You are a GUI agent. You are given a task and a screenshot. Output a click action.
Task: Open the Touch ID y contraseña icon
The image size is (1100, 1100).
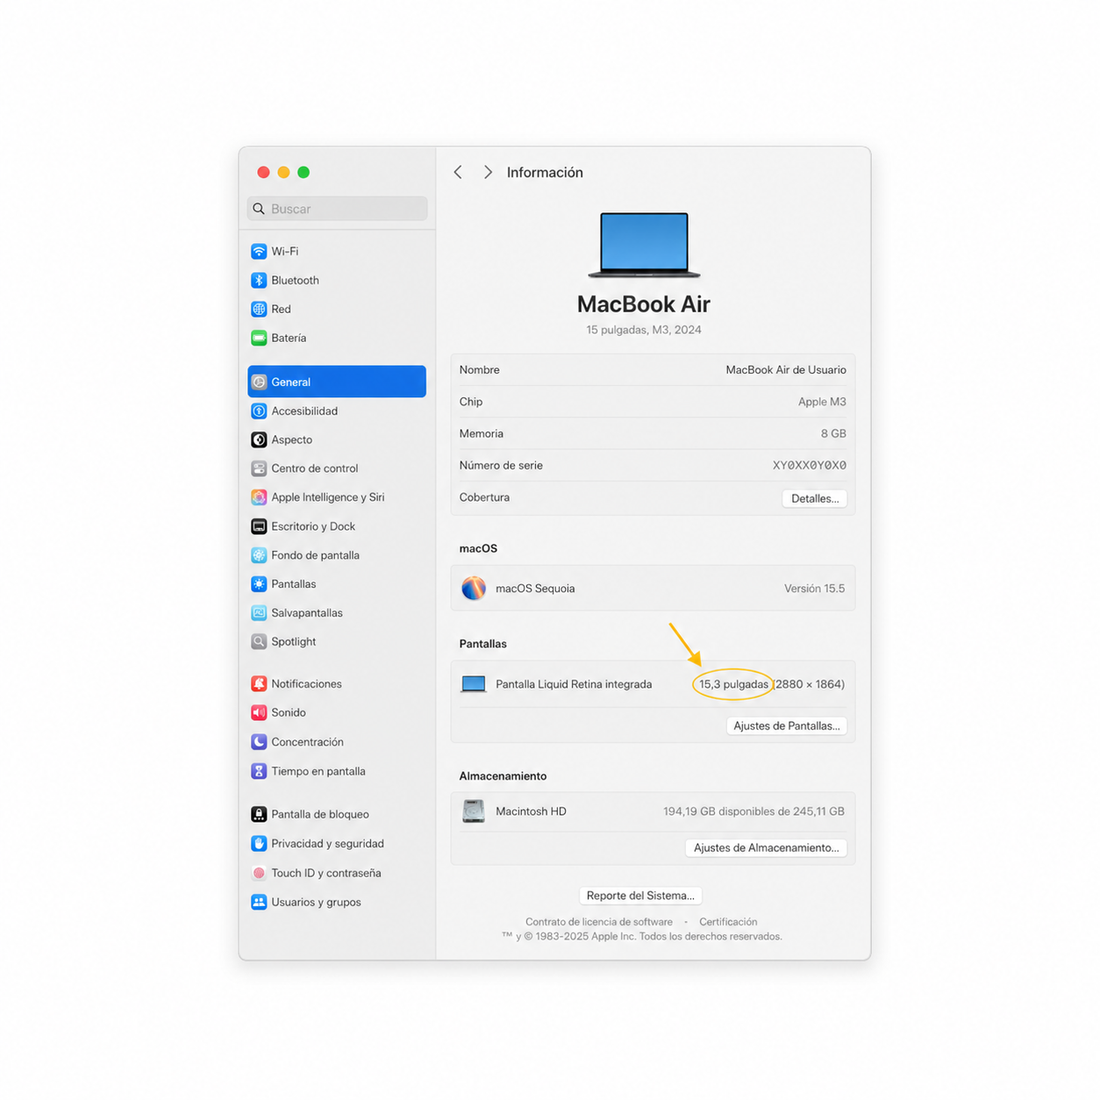coord(259,873)
